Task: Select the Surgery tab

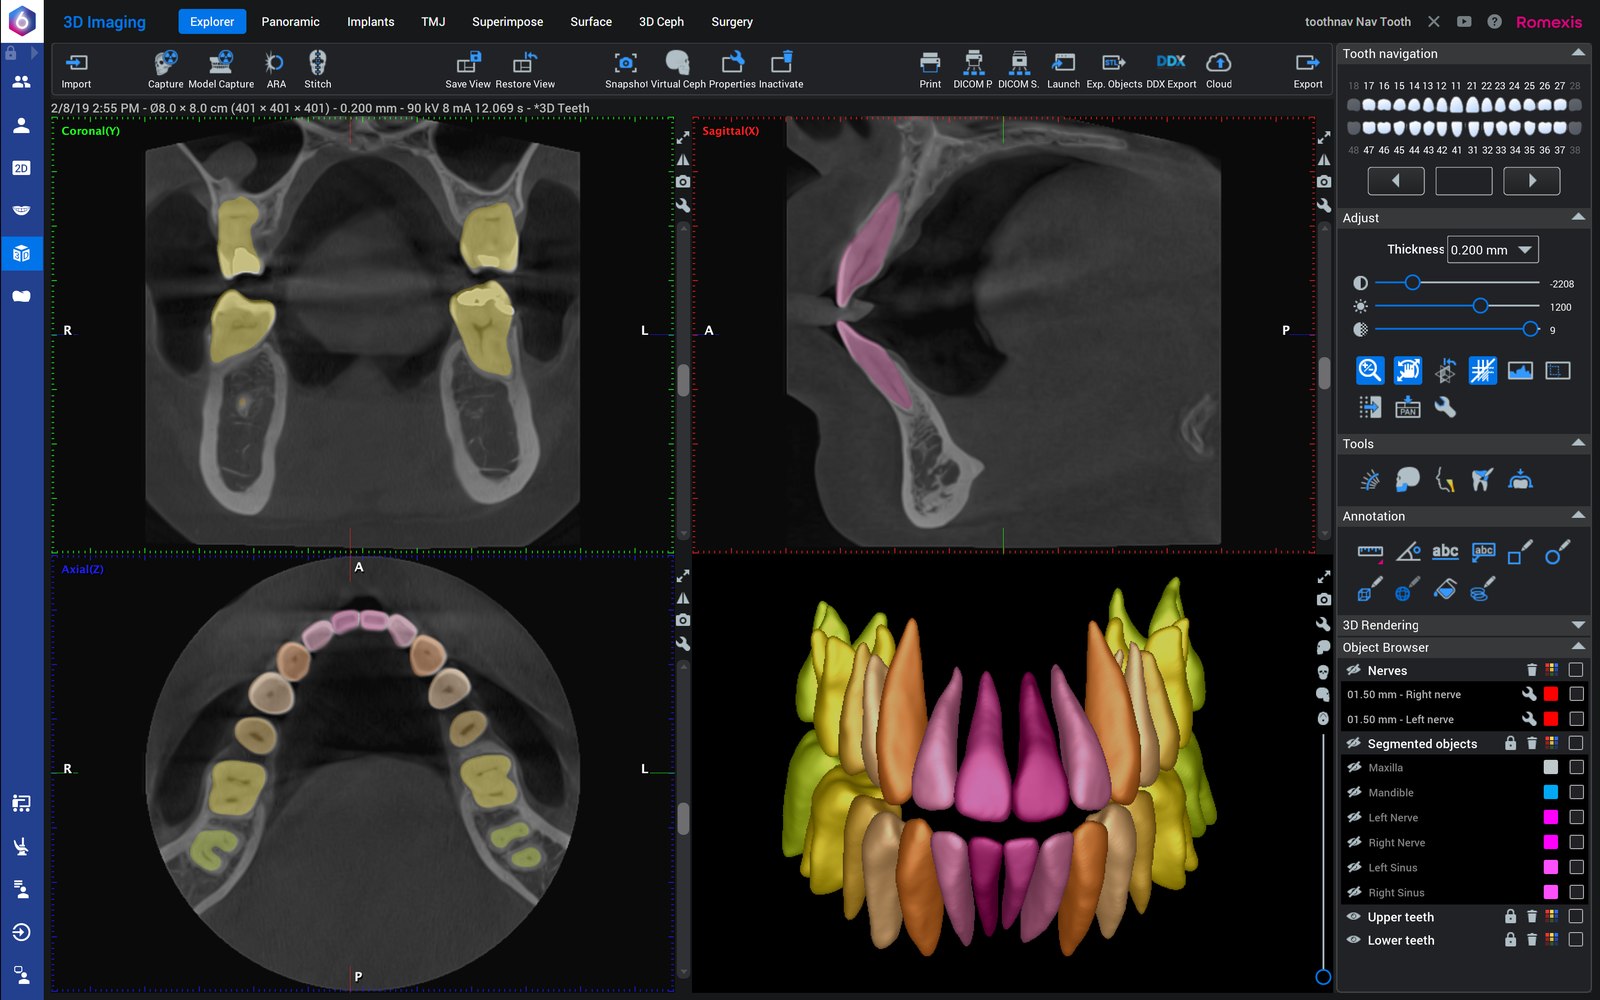Action: 732,21
